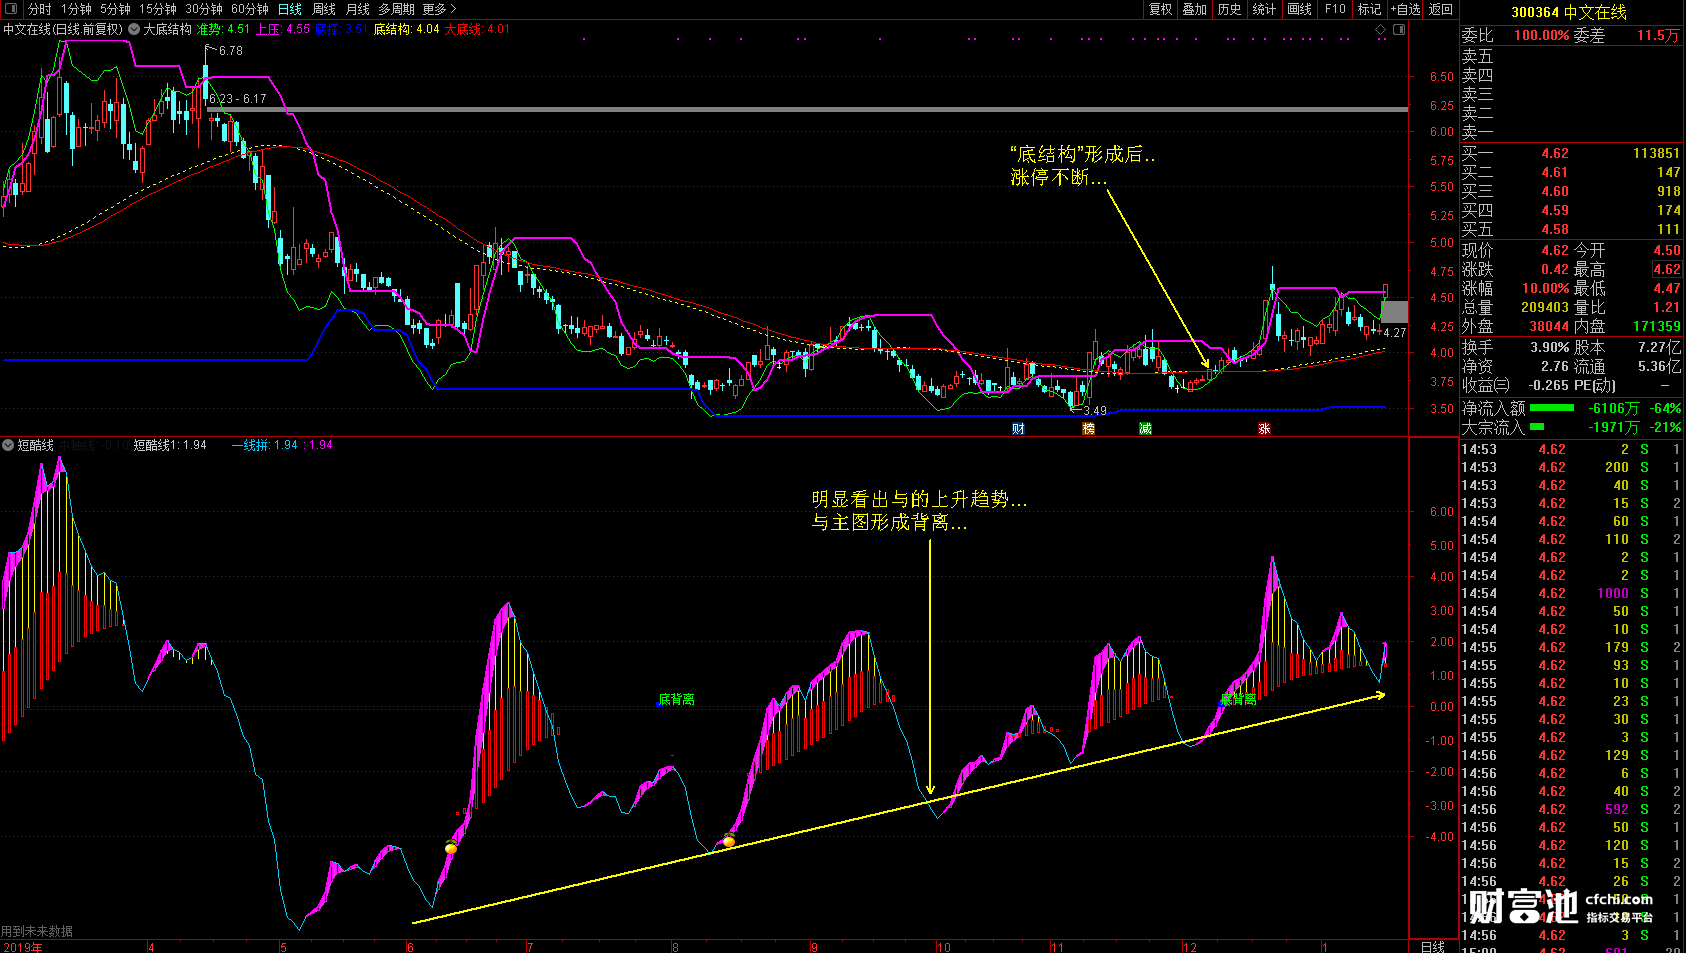
Task: Click the gray price marker on the axis
Action: click(x=1395, y=311)
